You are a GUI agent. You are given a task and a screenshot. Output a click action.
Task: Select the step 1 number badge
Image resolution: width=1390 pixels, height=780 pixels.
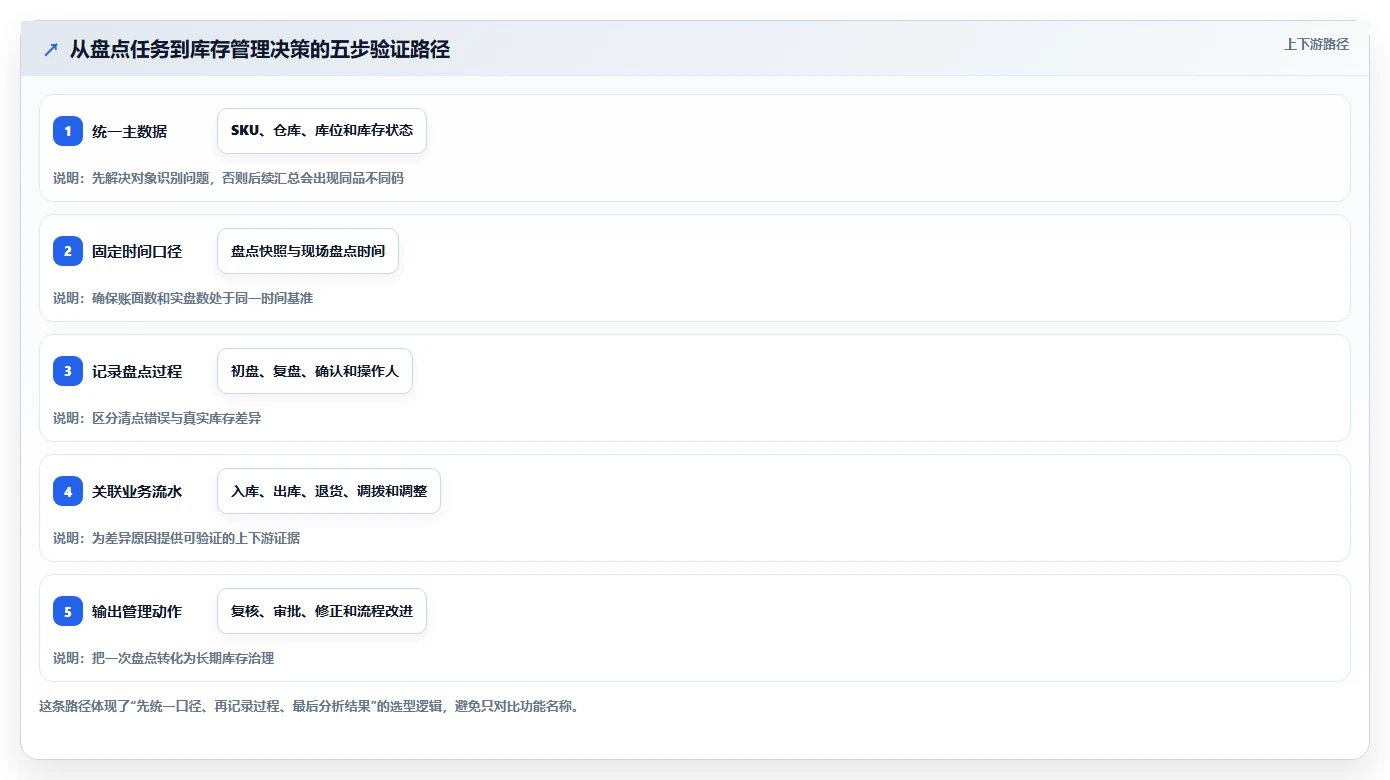point(68,131)
